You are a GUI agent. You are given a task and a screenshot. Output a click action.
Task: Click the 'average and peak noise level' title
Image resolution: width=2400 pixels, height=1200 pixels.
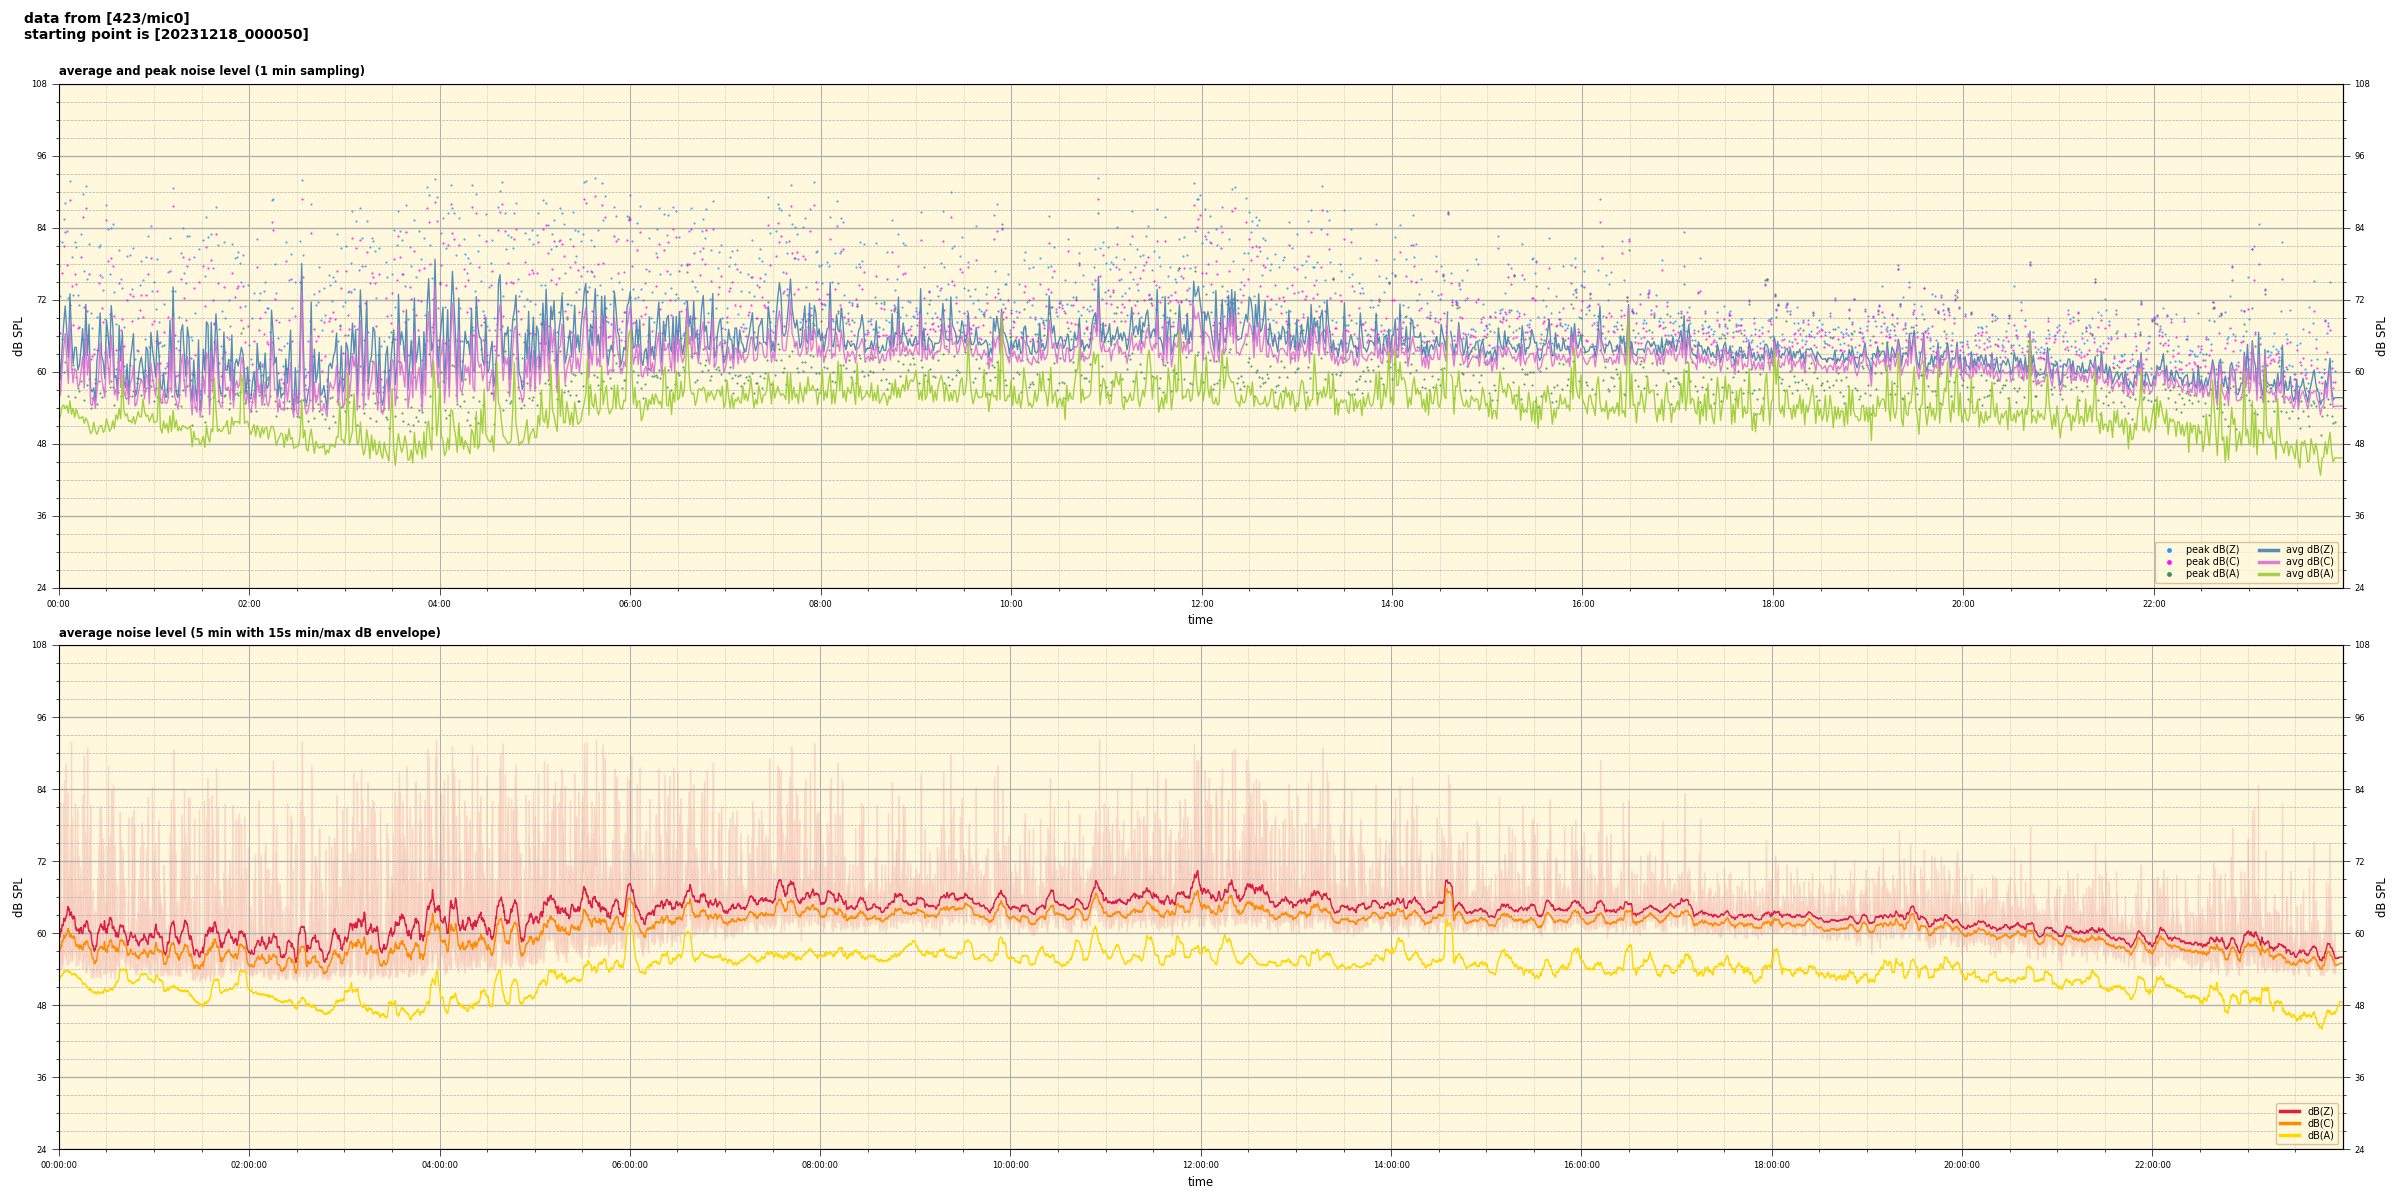(x=211, y=71)
